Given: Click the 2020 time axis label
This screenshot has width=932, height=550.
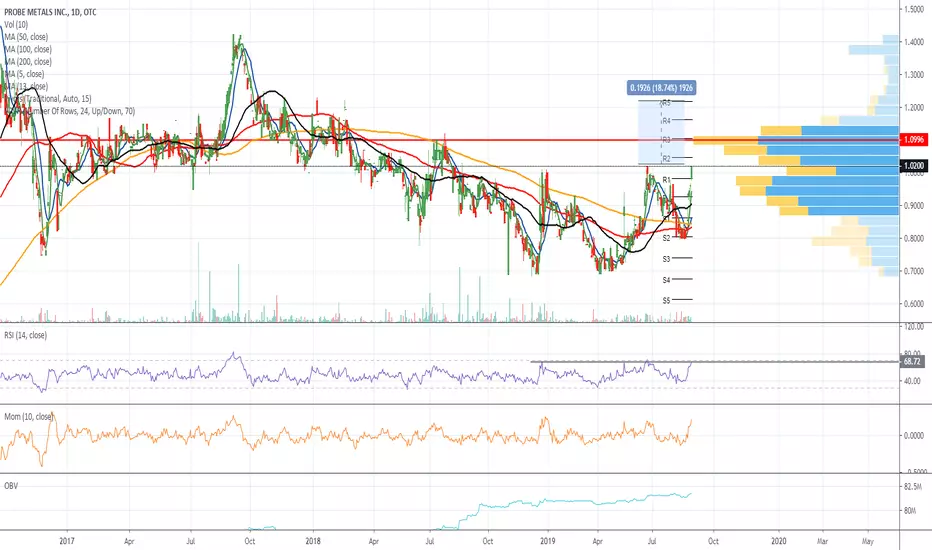Looking at the screenshot, I should click(x=779, y=541).
